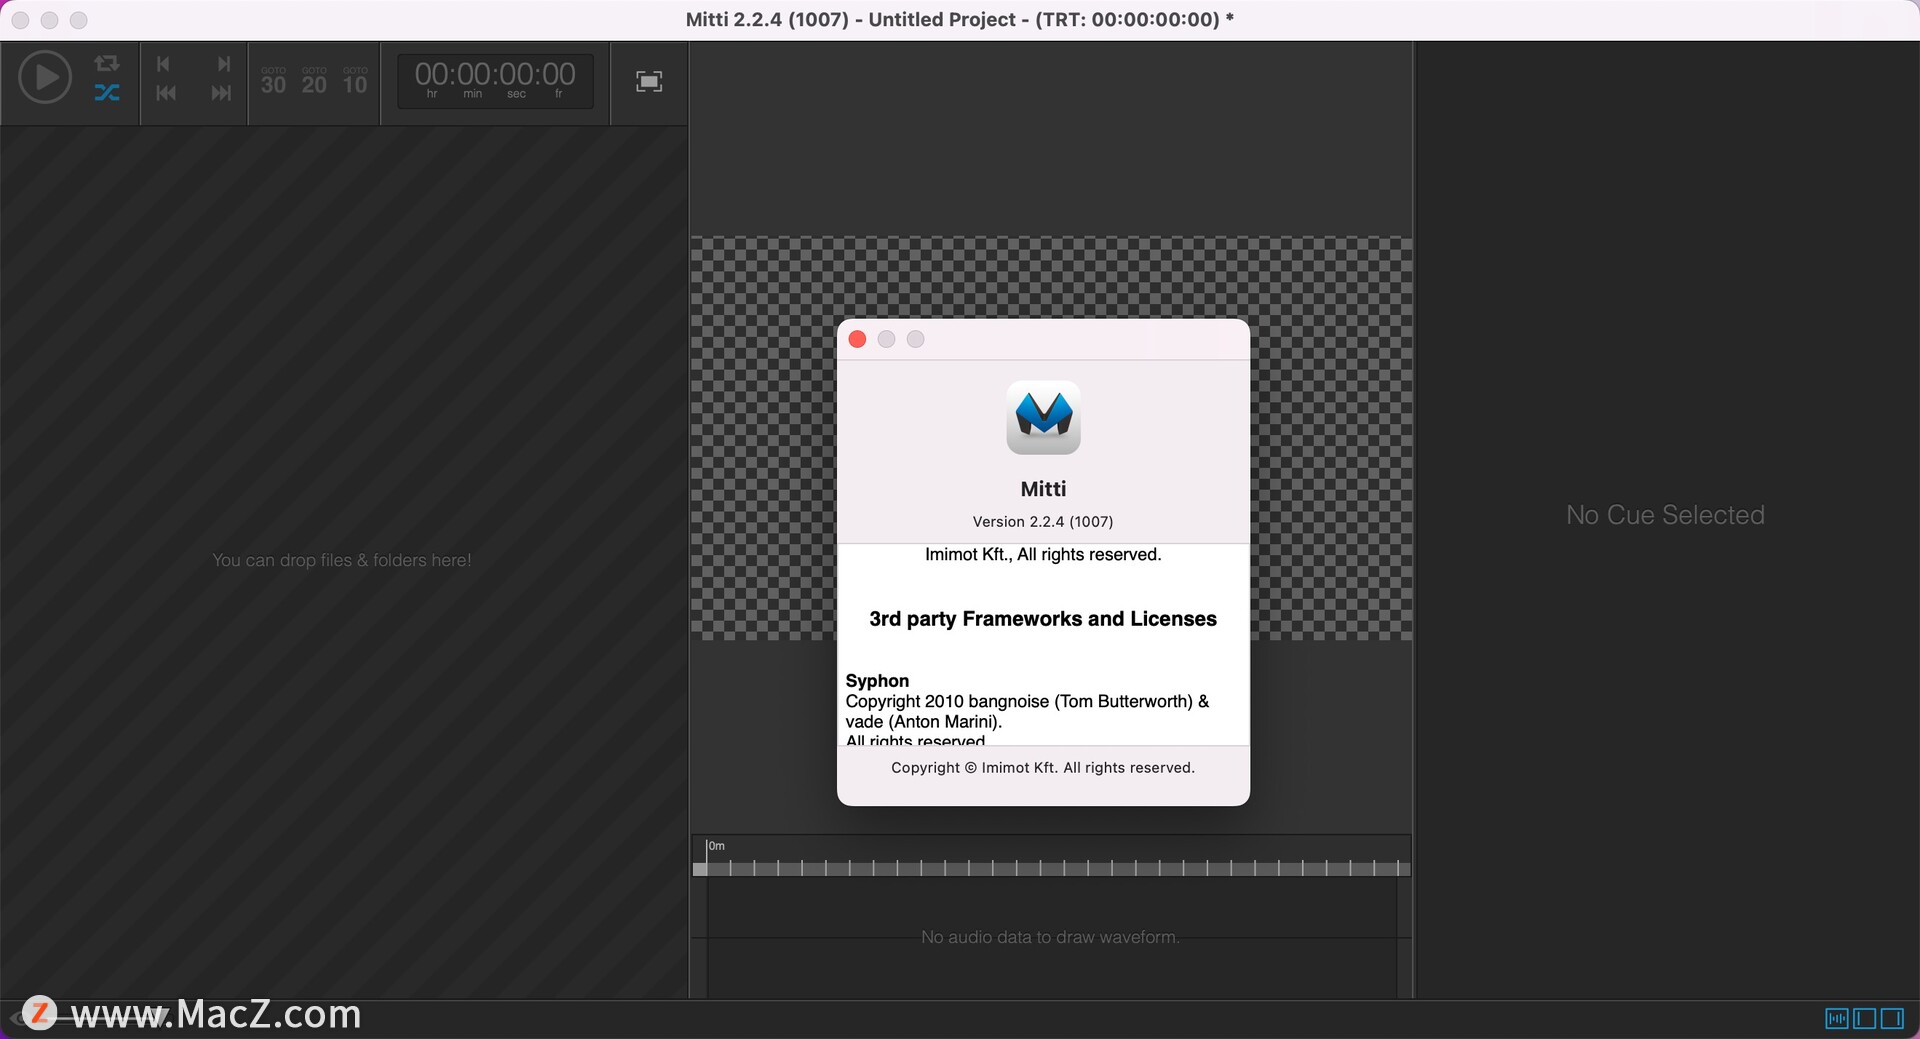Click the 00:00:00:00 timecode display
Viewport: 1920px width, 1039px height.
point(495,80)
